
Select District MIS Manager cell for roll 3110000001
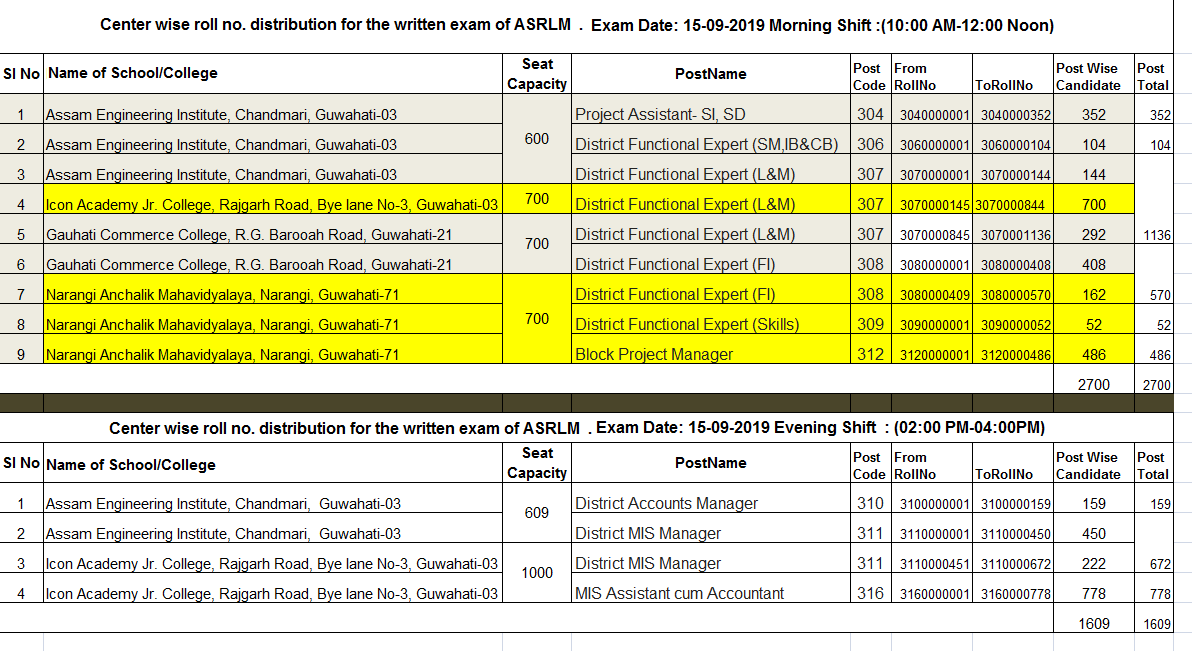point(711,528)
